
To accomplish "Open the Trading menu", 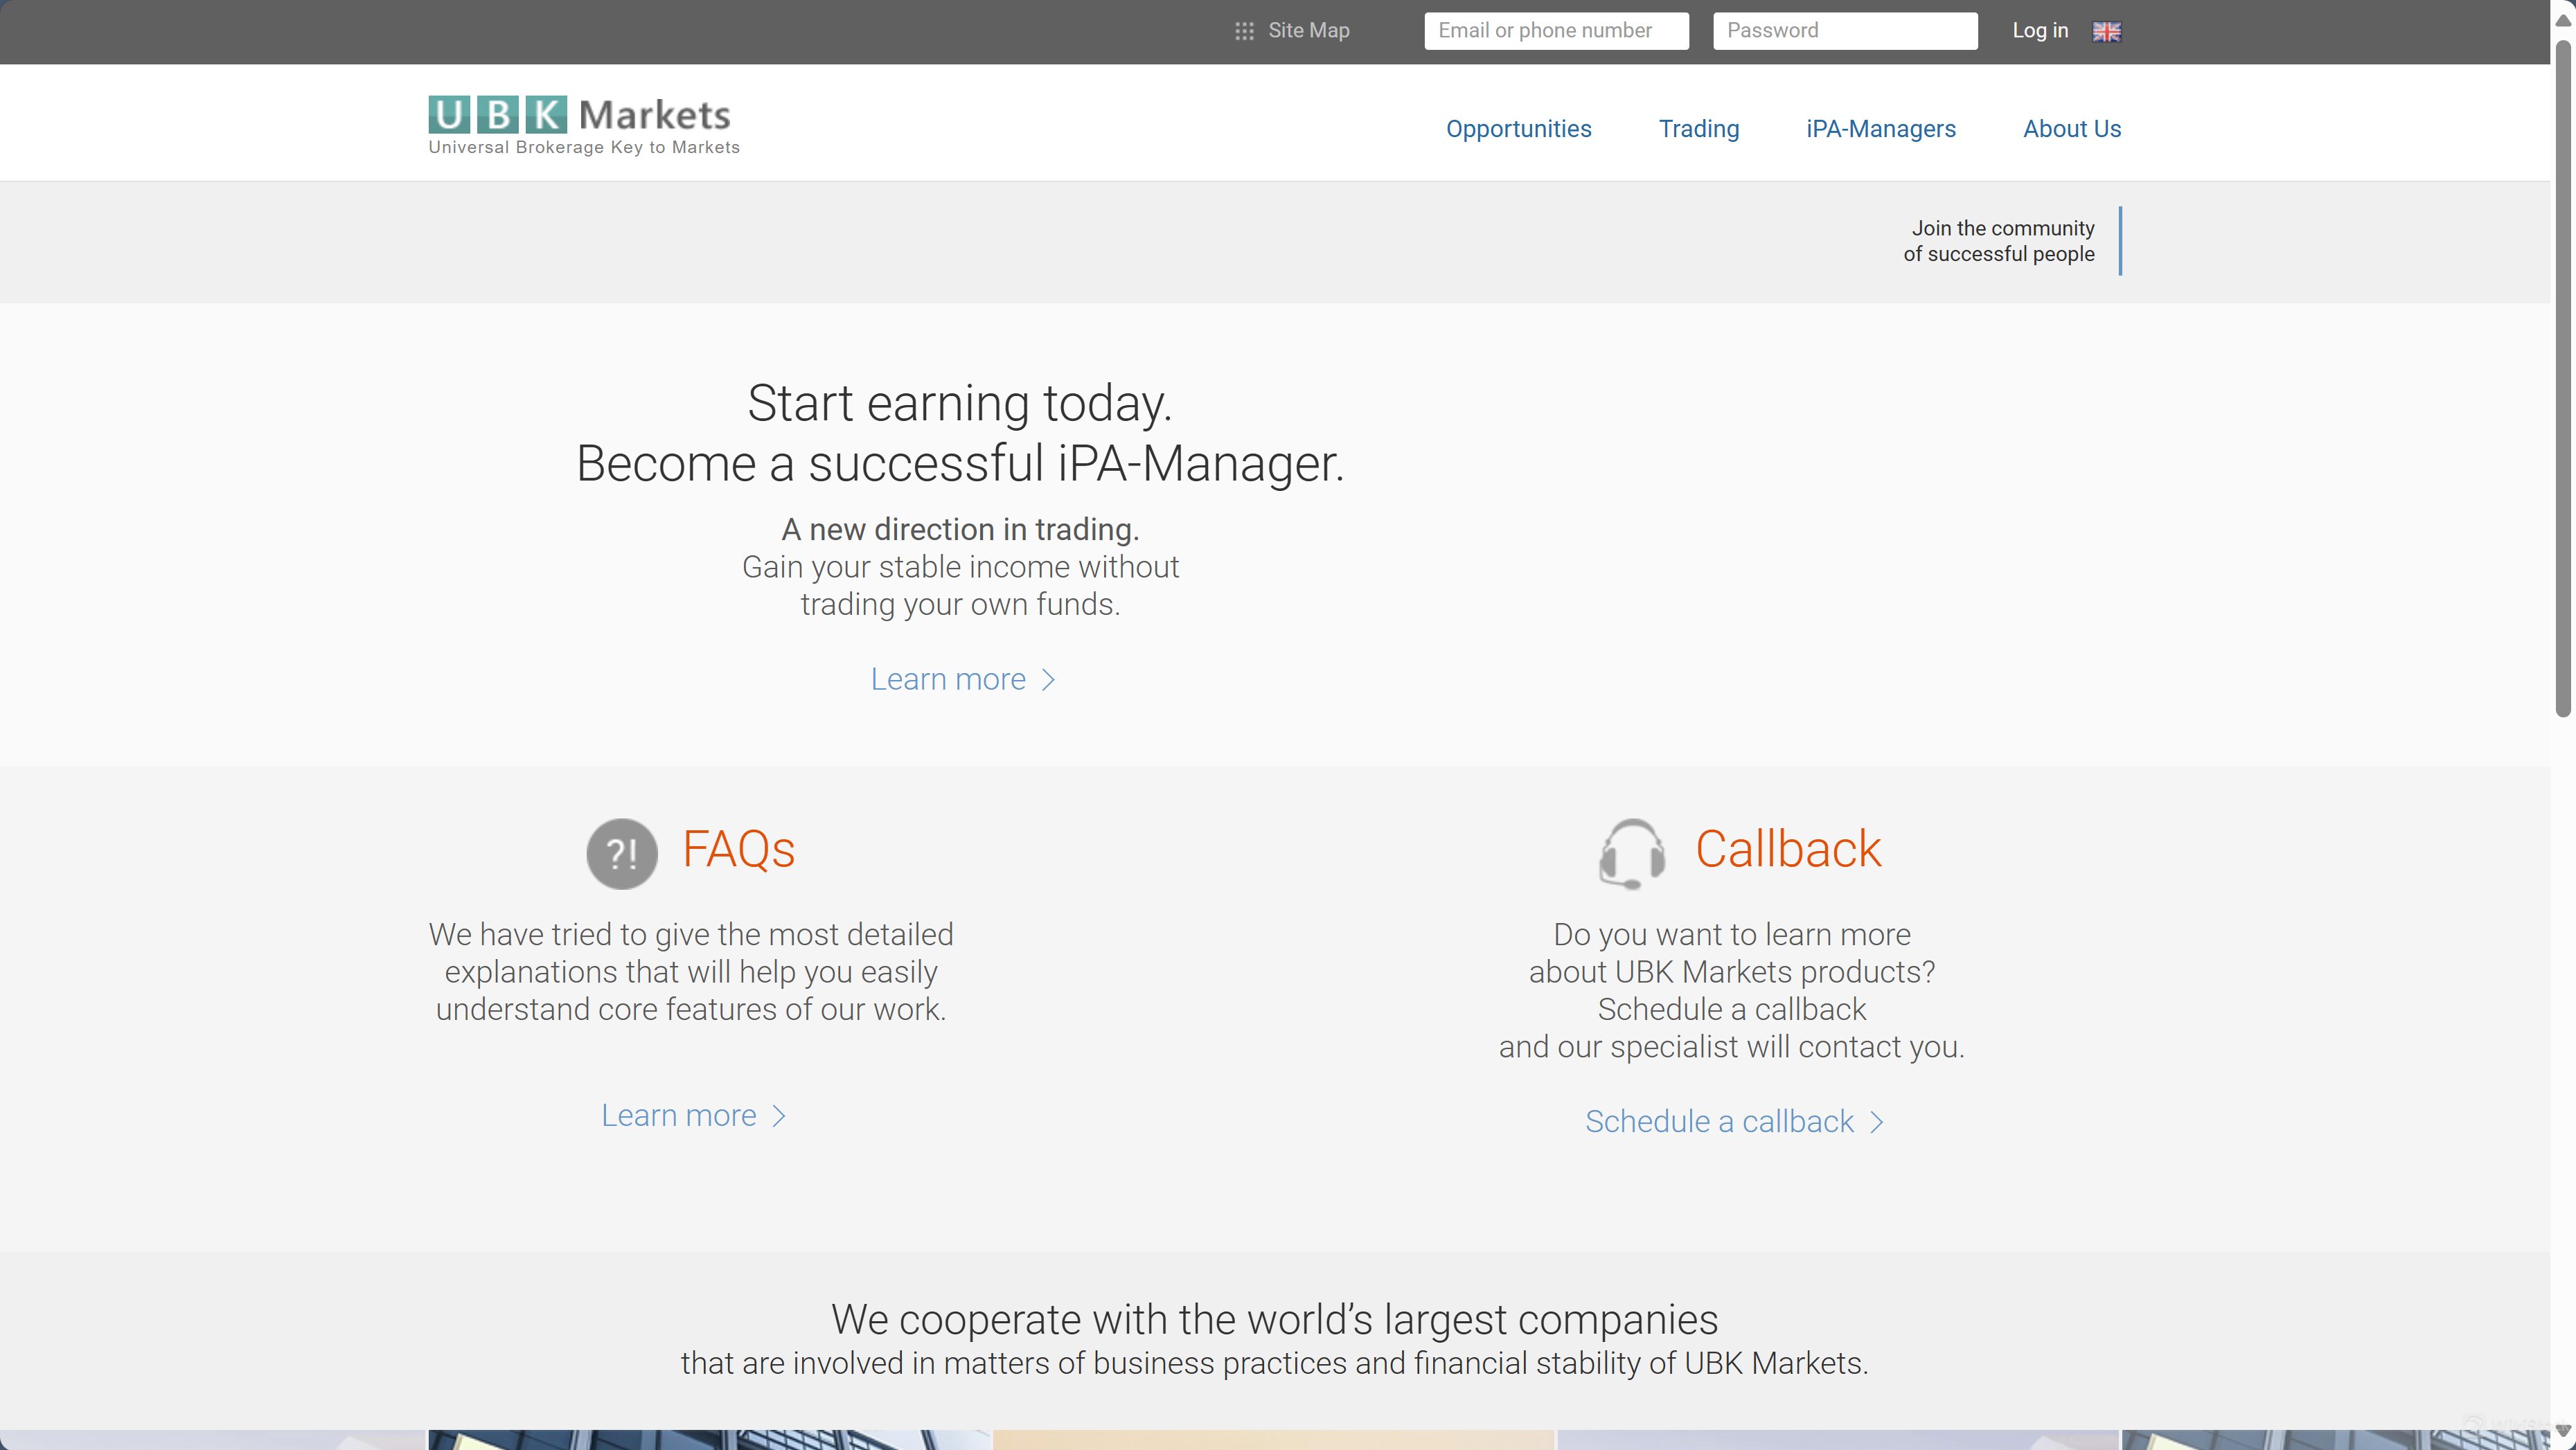I will point(1698,129).
